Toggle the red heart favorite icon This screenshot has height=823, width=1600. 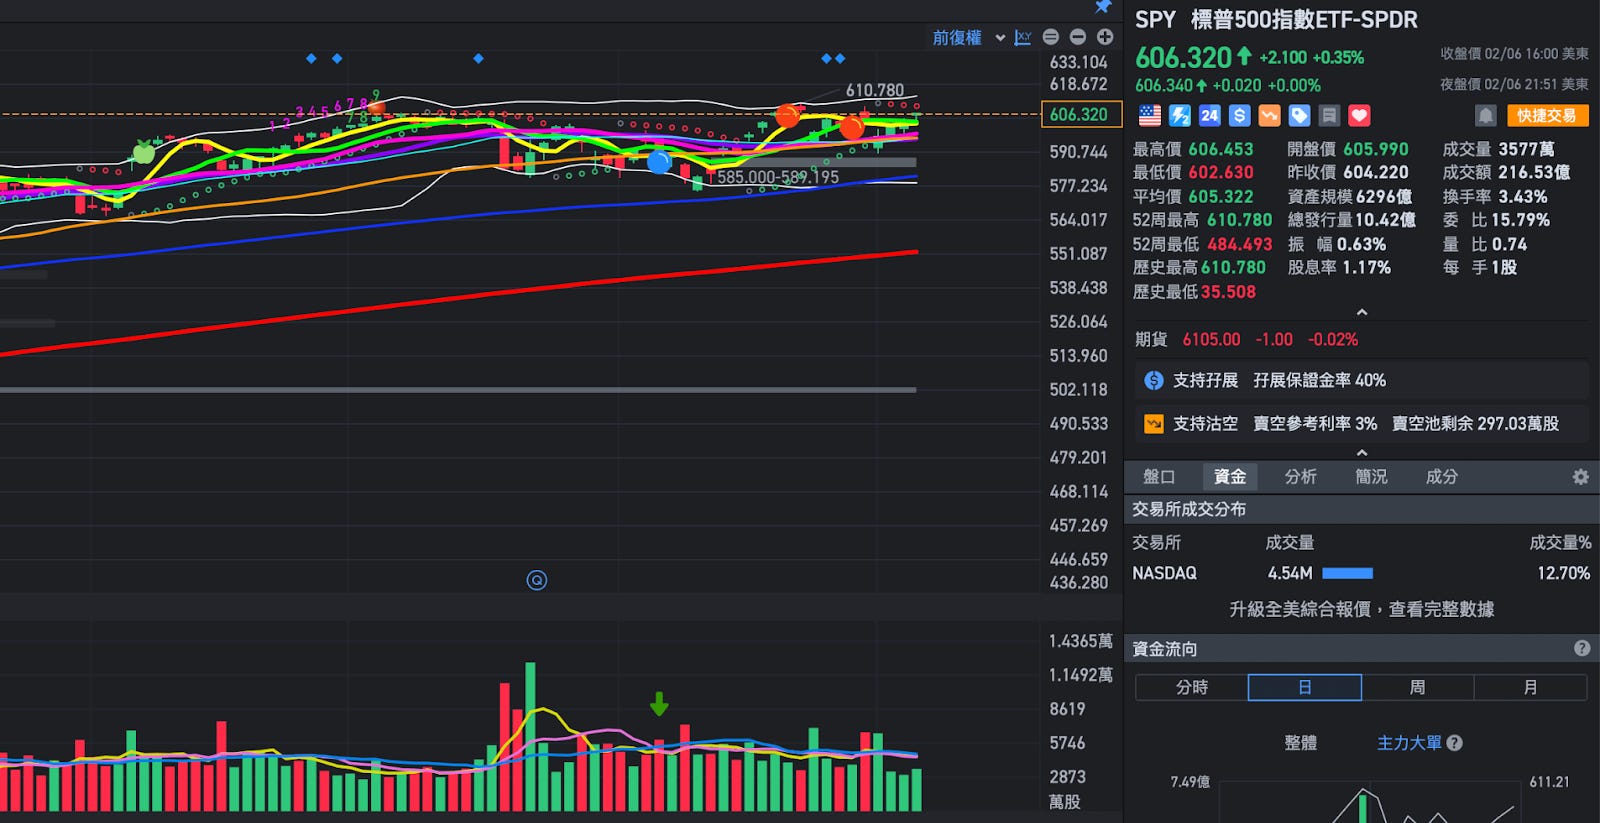(x=1359, y=116)
